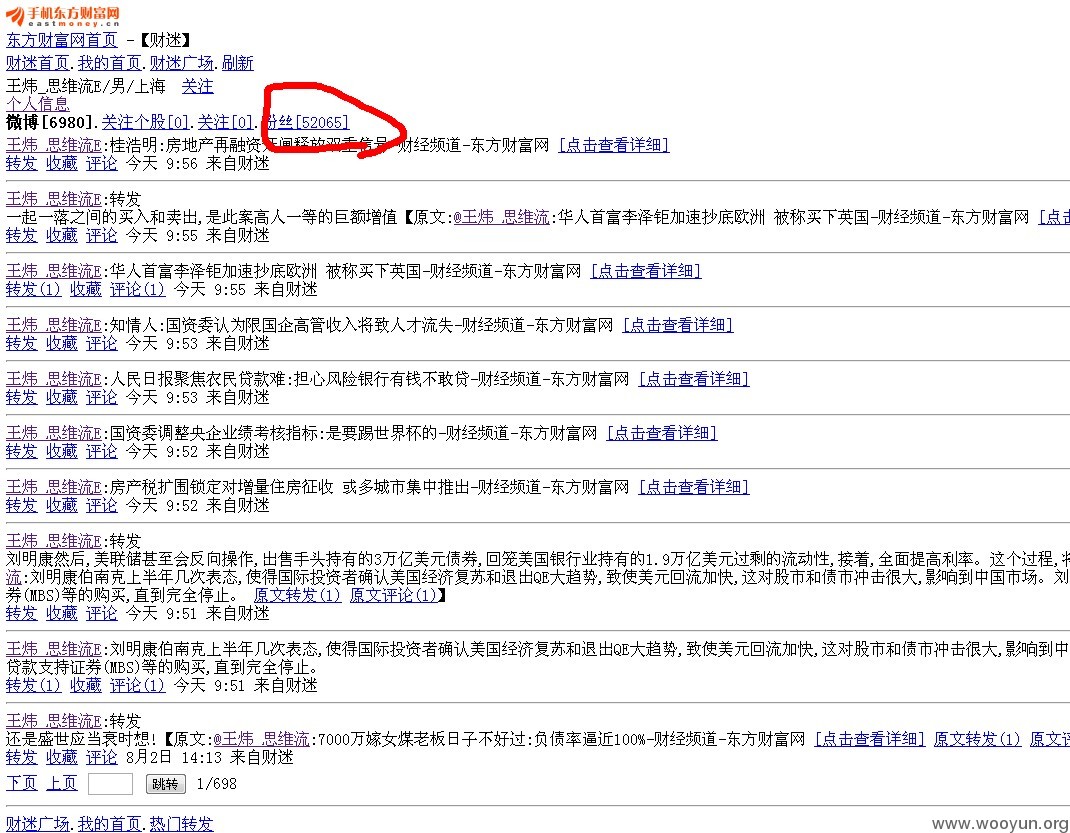Click 收藏 under 知情人 9:53 post
This screenshot has height=833, width=1070.
click(61, 343)
